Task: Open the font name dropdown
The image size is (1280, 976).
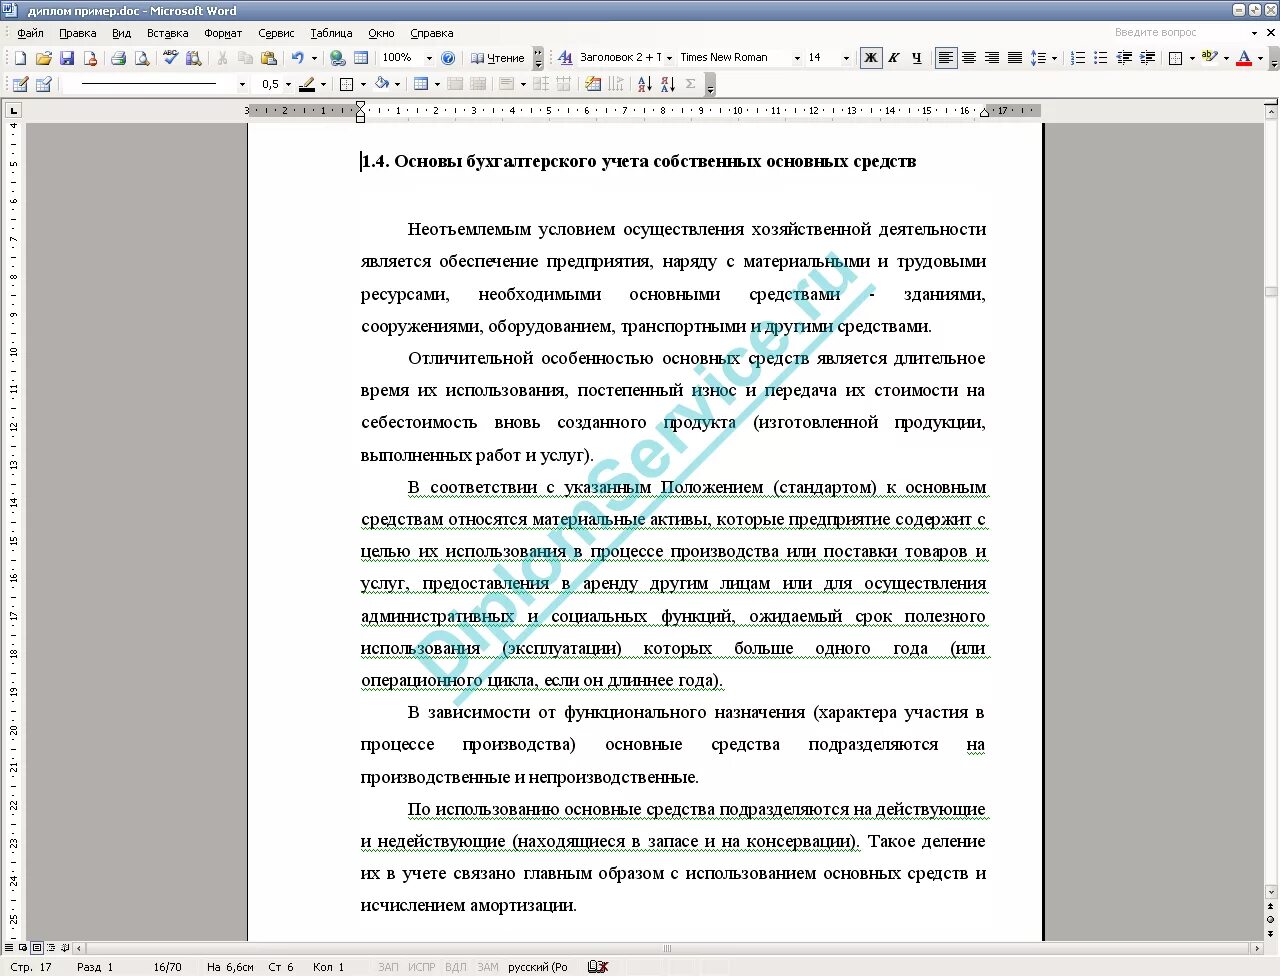Action: tap(795, 57)
